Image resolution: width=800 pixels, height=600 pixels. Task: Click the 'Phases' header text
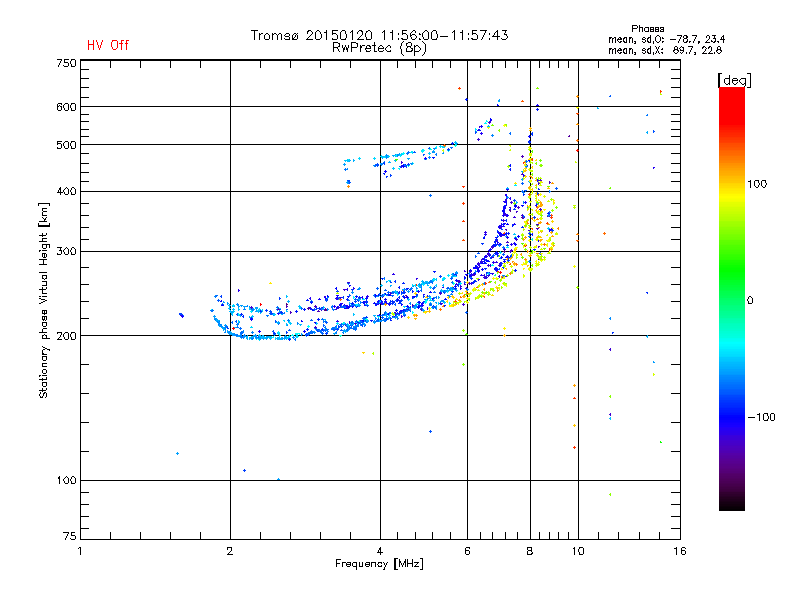(647, 29)
